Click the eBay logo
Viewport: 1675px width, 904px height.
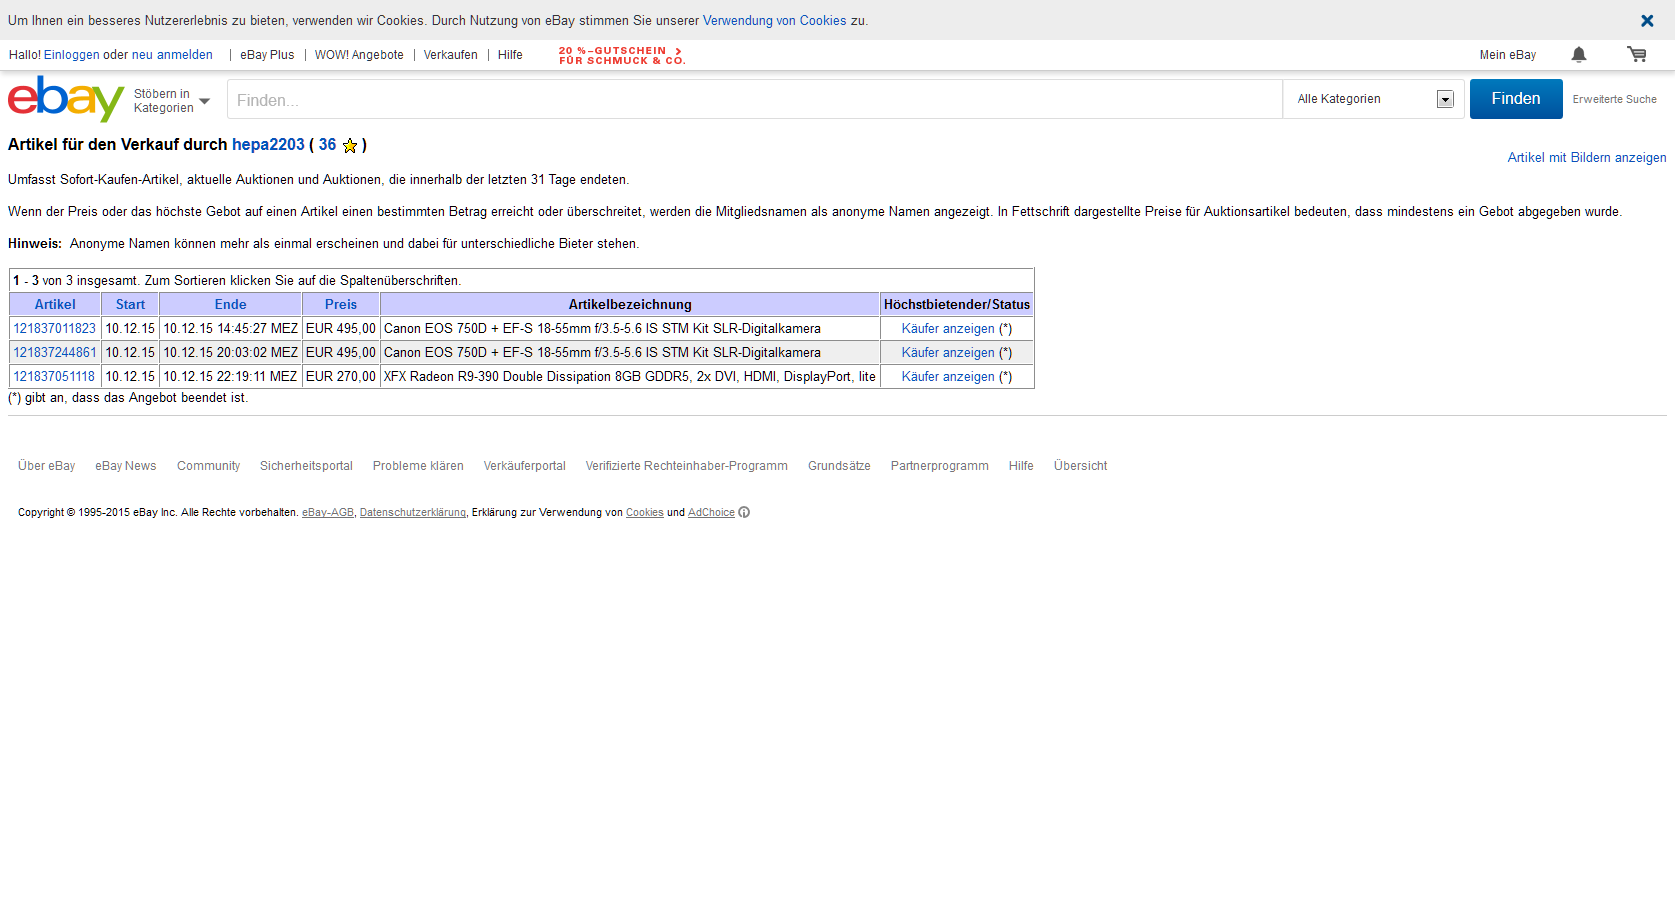click(x=66, y=99)
